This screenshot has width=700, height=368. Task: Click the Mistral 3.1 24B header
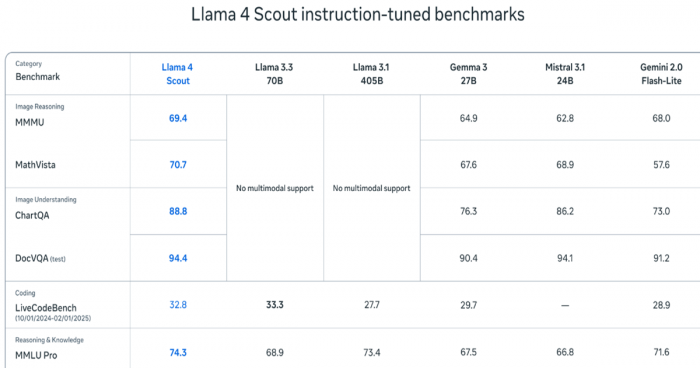[x=565, y=74]
